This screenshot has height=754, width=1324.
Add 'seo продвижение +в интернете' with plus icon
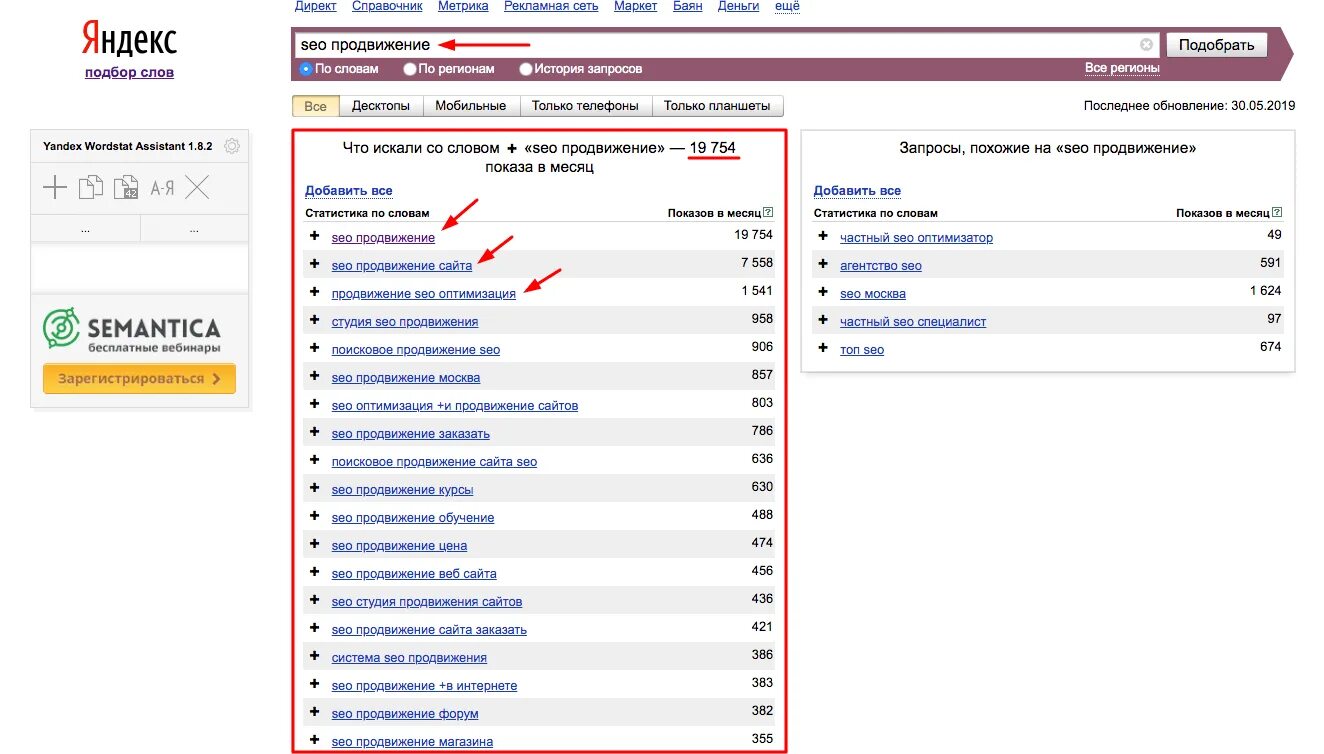pos(314,684)
